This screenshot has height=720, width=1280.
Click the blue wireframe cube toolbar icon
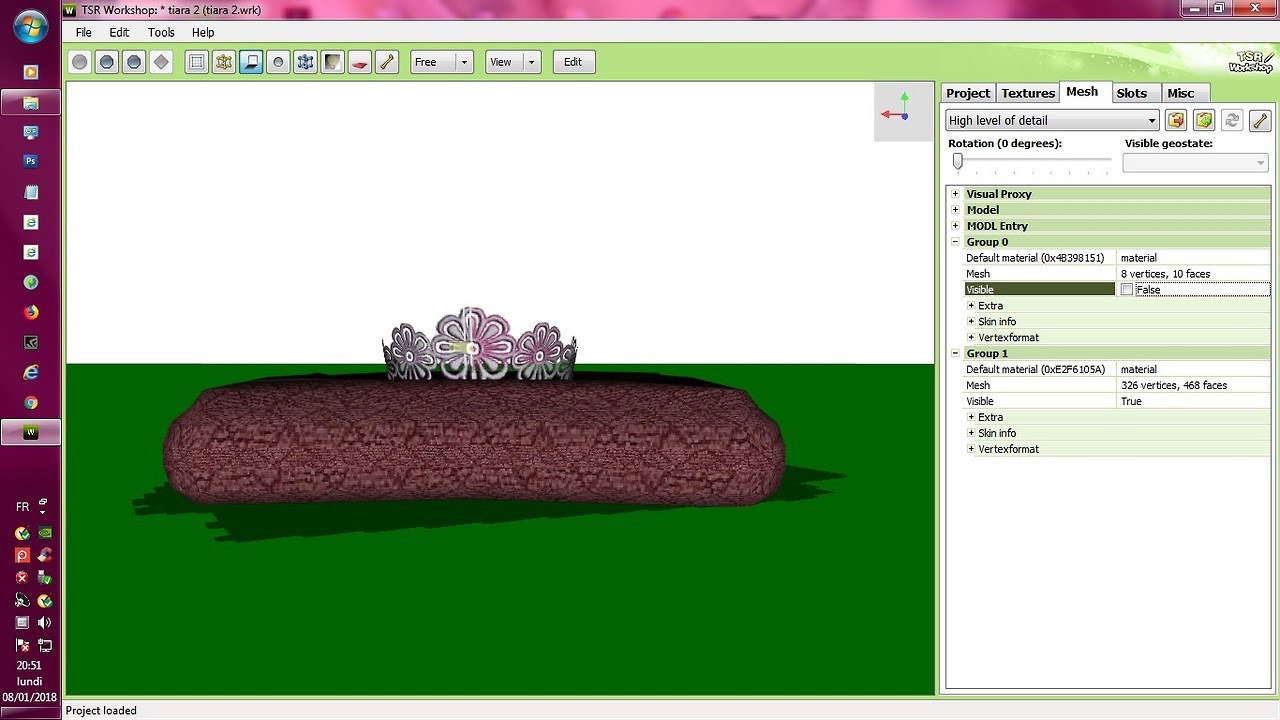(305, 62)
